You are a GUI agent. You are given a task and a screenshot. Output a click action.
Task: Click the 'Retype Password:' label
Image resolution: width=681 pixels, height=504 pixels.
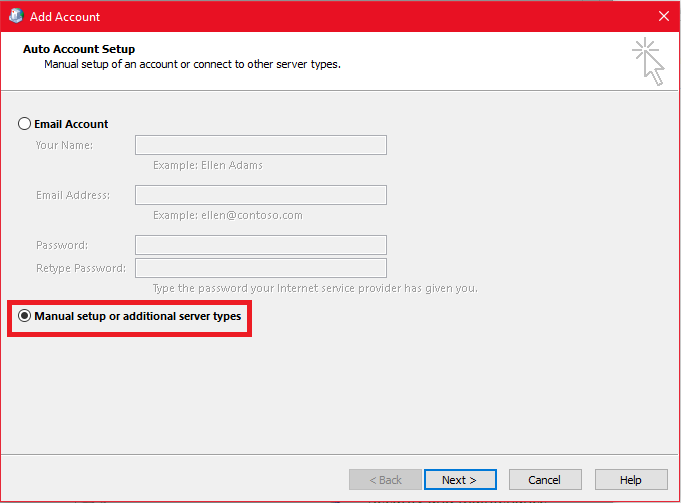tap(80, 268)
